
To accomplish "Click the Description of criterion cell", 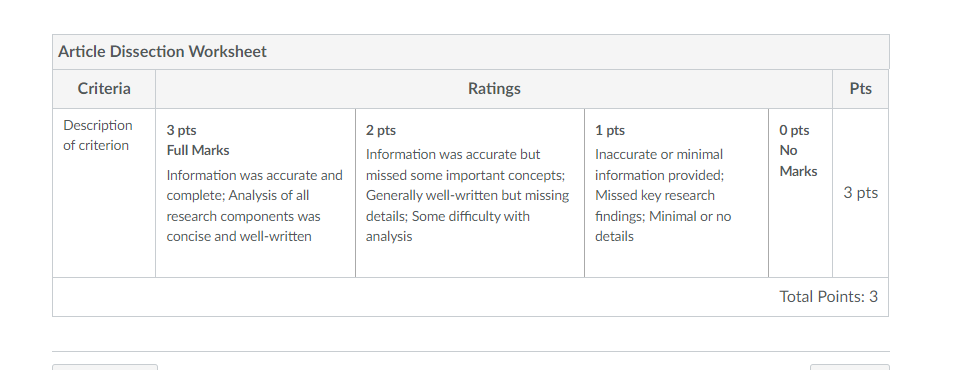I will point(104,193).
